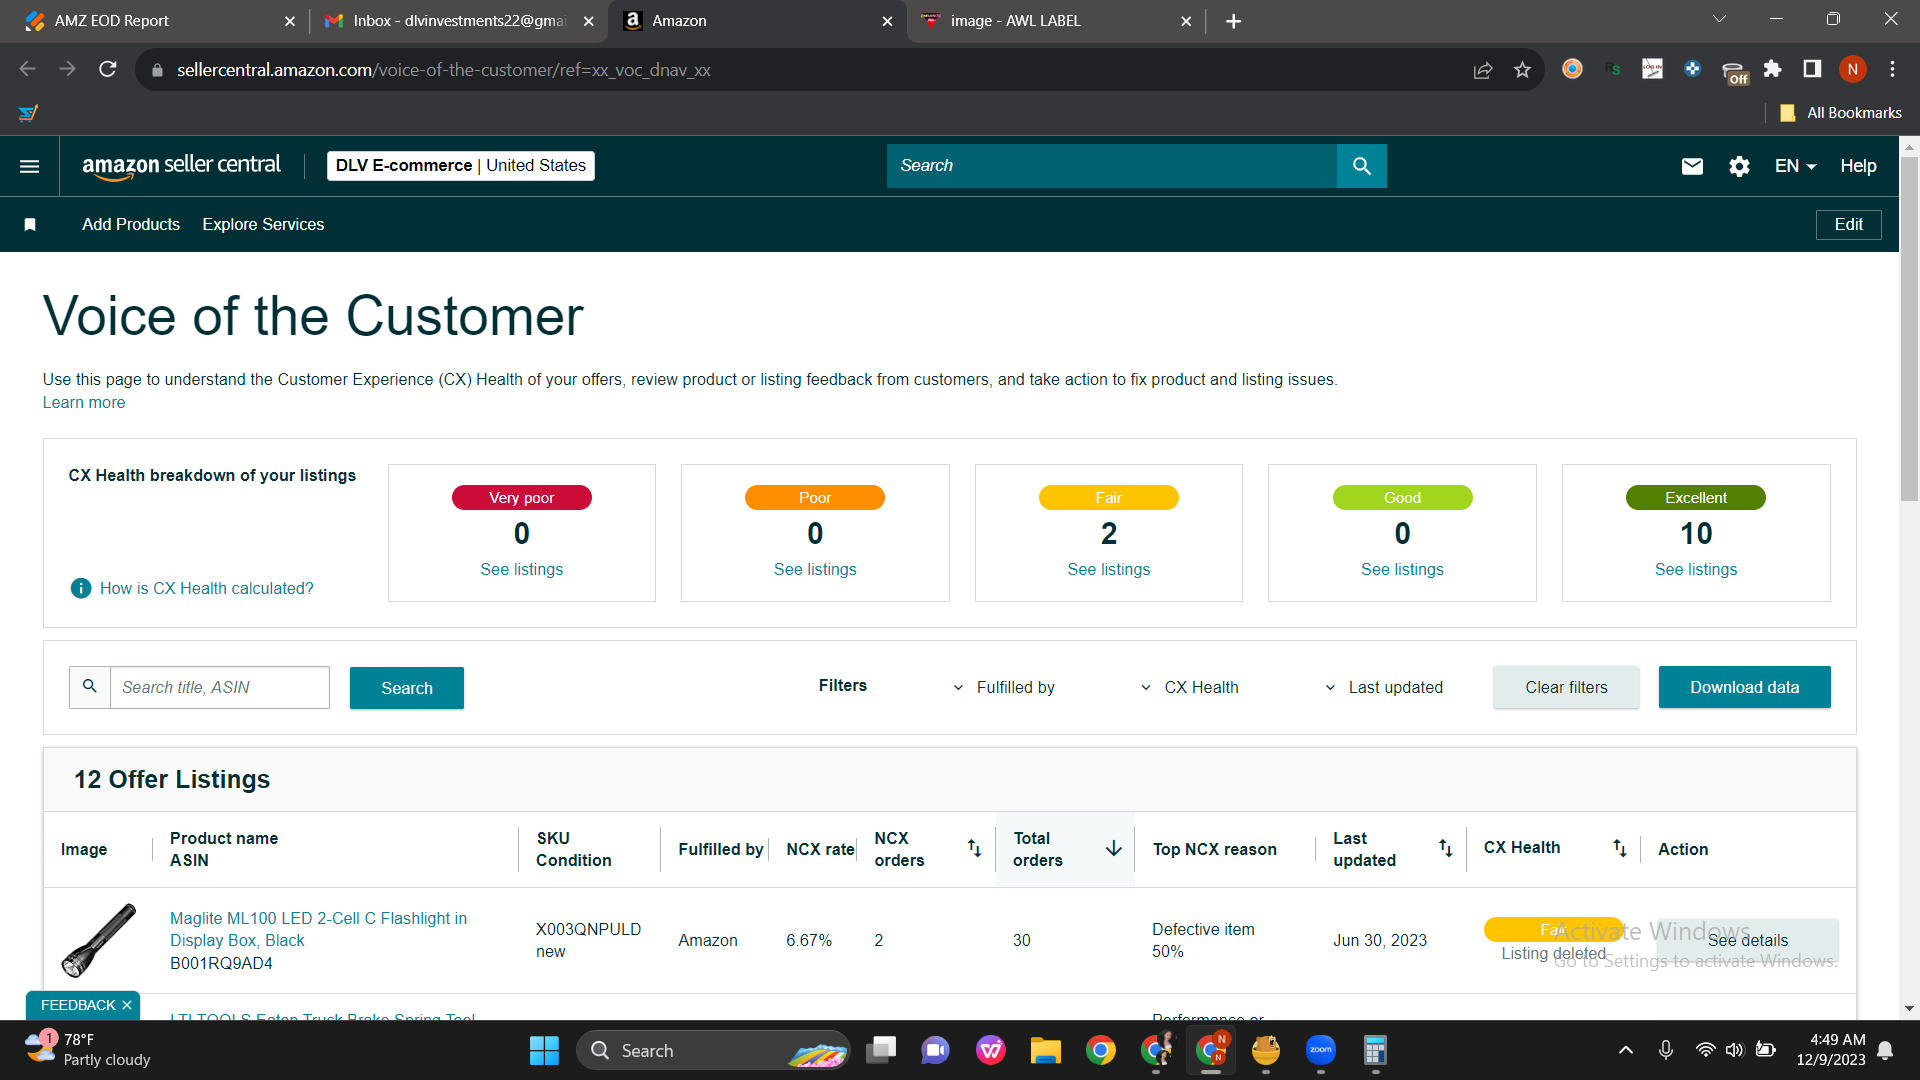Expand the Fulfilled by filter

[x=1004, y=687]
